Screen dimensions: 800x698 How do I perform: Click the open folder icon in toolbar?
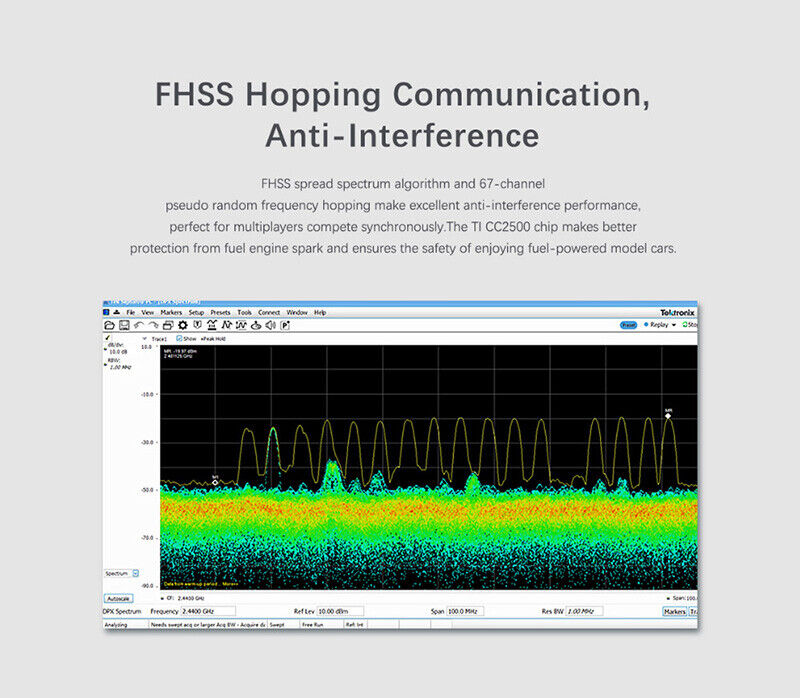[x=110, y=325]
